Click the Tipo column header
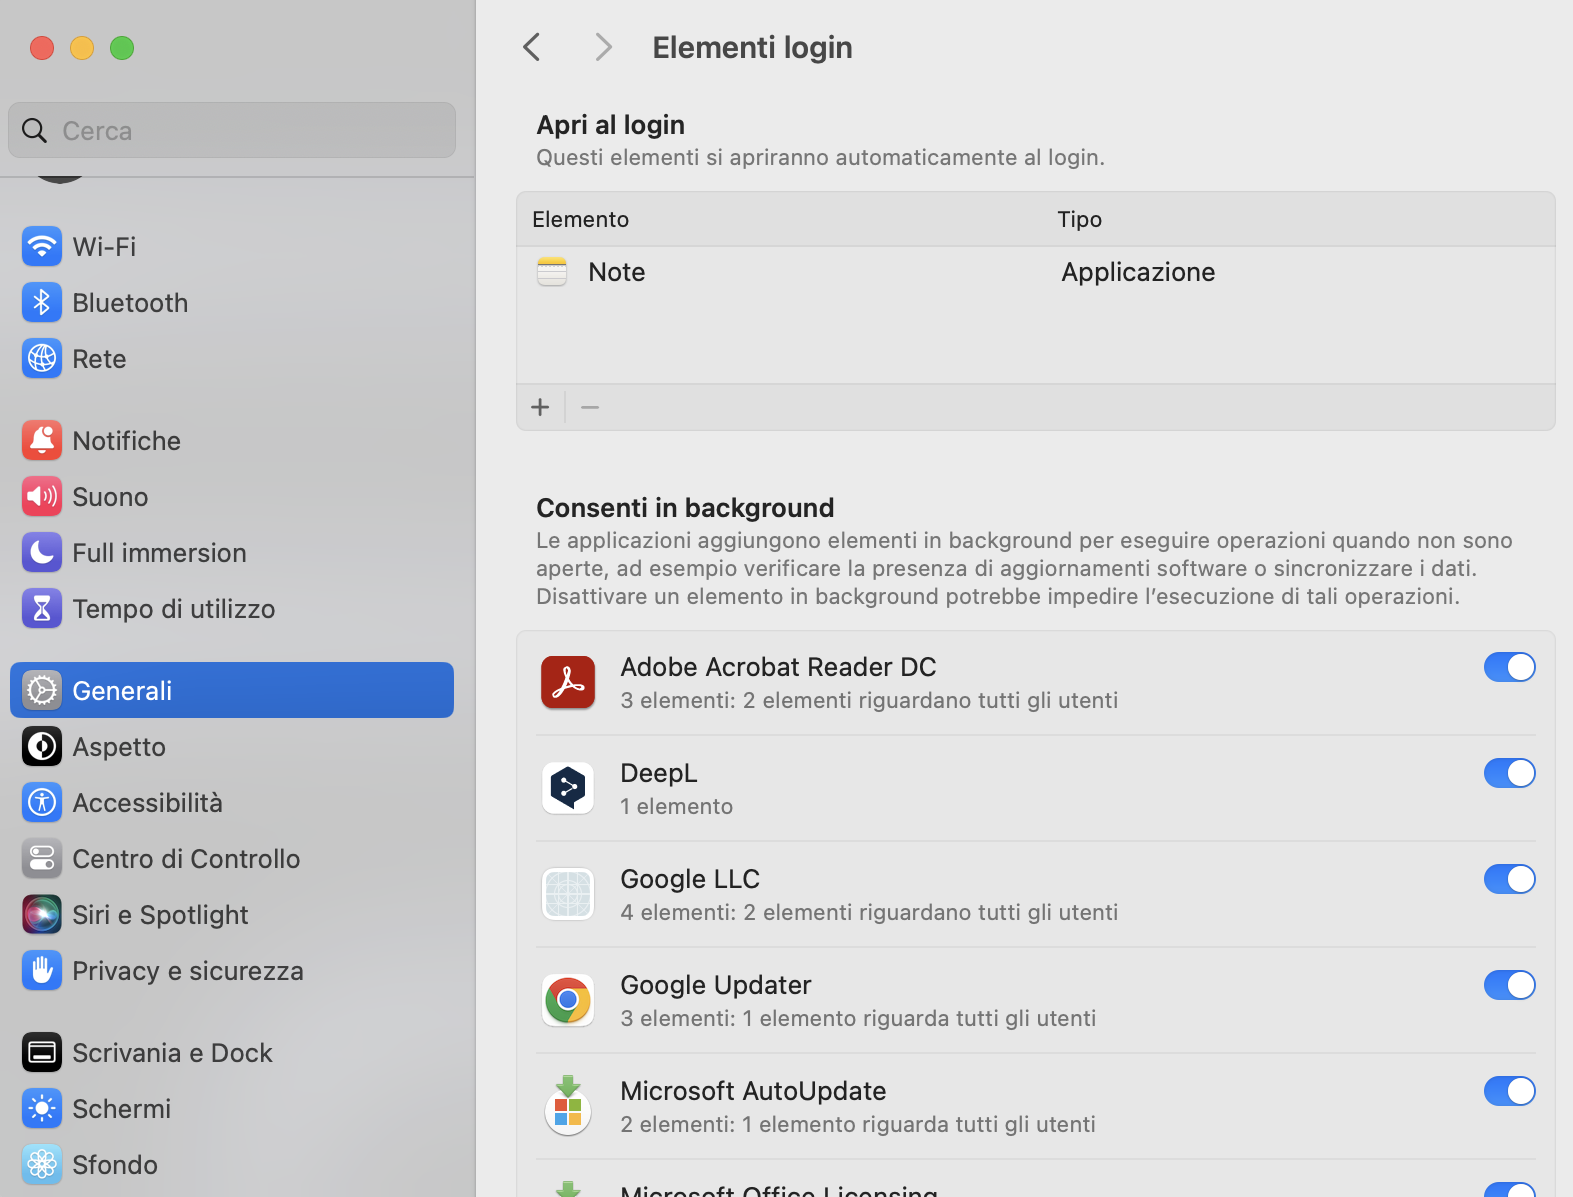Screen dimensions: 1573x1197 (1080, 219)
